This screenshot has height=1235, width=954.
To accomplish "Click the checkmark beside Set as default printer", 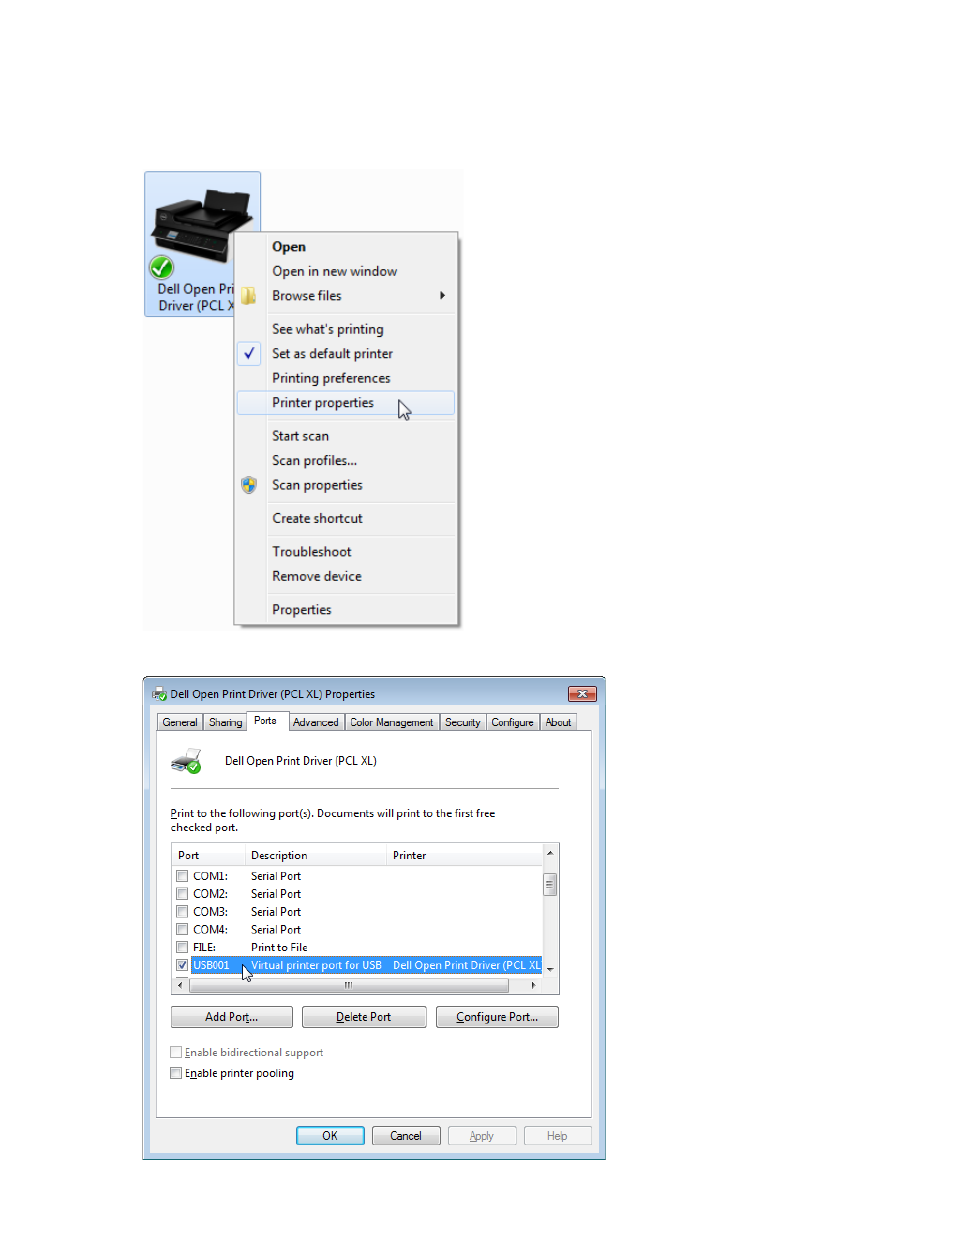I will [249, 353].
